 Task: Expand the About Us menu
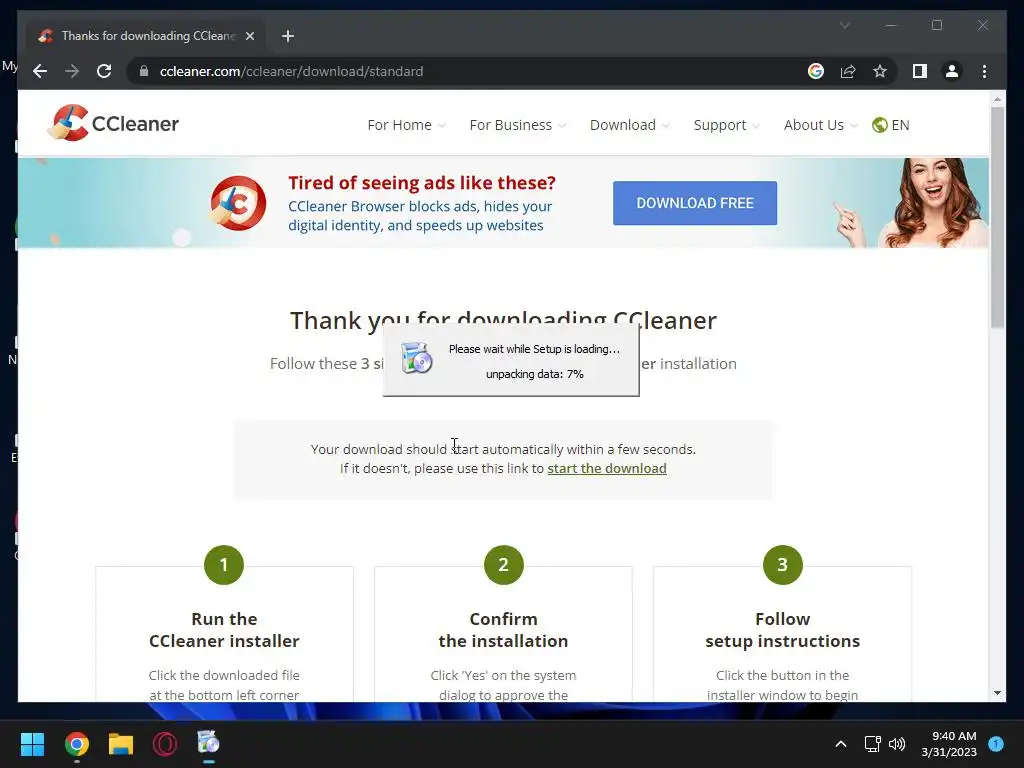820,125
